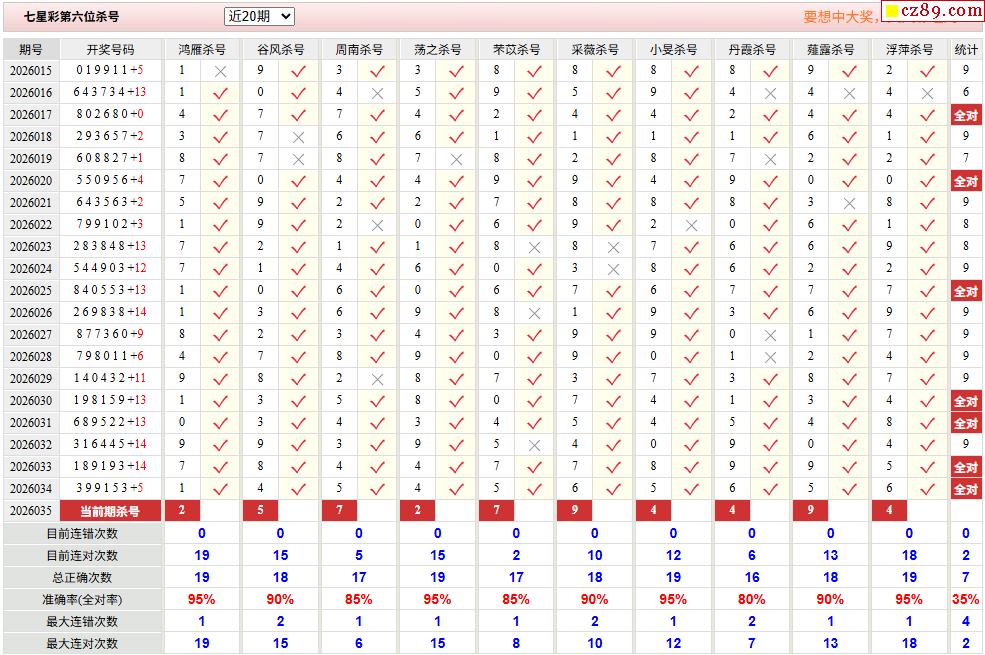Click the red check for 谷风杀号 in row 2026015
Viewport: 985px width, 655px height.
[x=298, y=72]
